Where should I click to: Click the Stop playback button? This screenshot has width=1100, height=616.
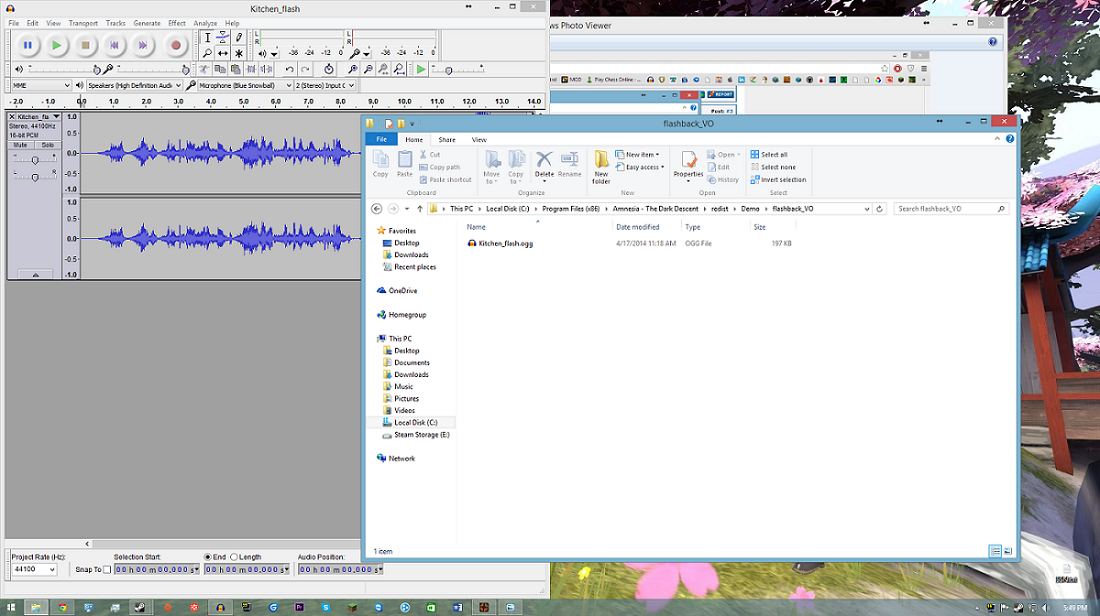86,45
